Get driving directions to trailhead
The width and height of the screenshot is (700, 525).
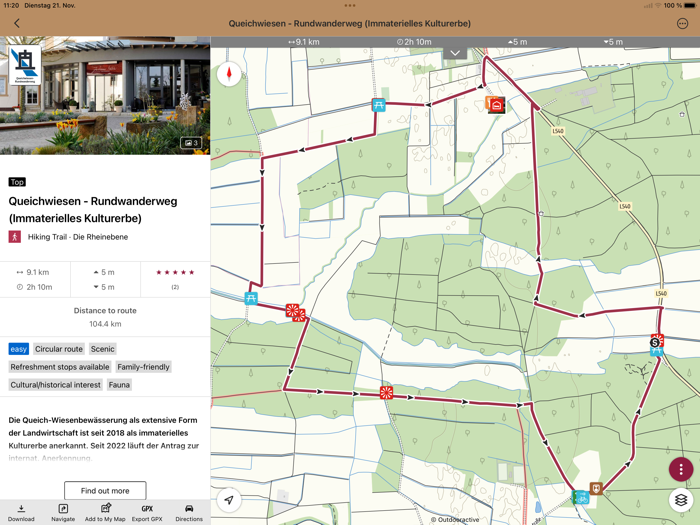coord(189,513)
